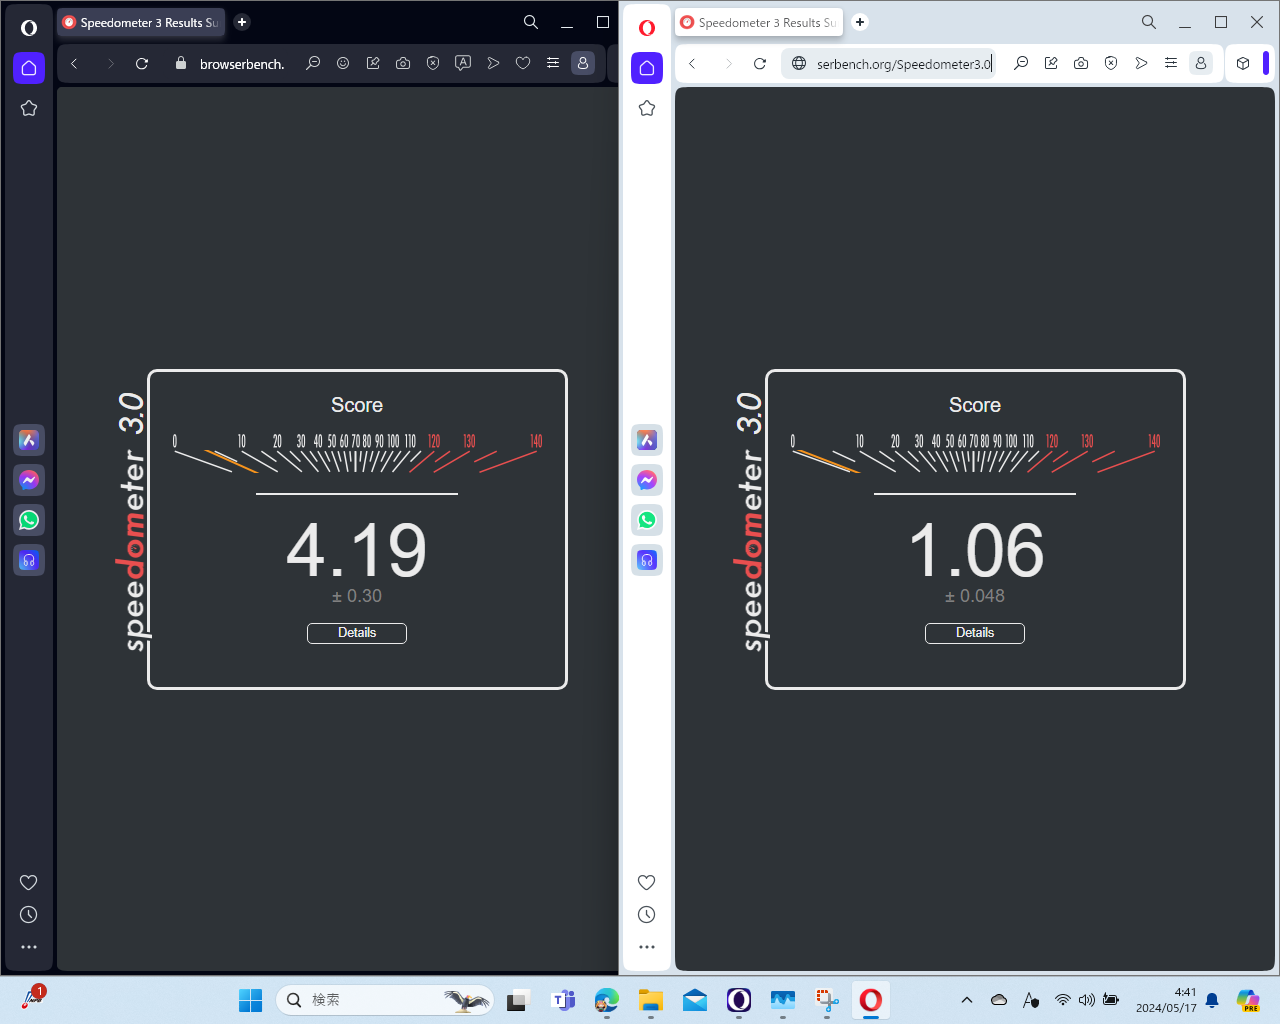The height and width of the screenshot is (1024, 1280).
Task: Open the sidebar search icon
Action: coord(531,22)
